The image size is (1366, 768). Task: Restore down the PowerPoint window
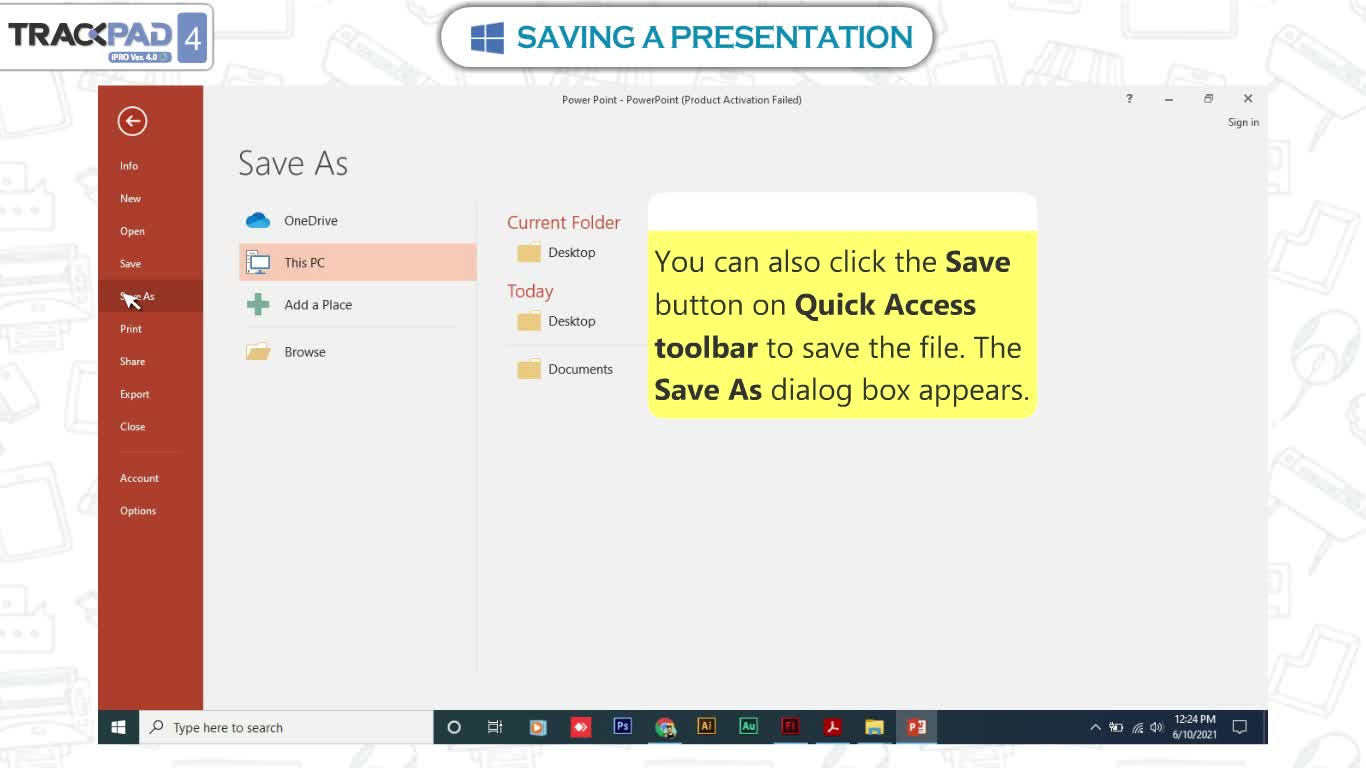pos(1208,99)
